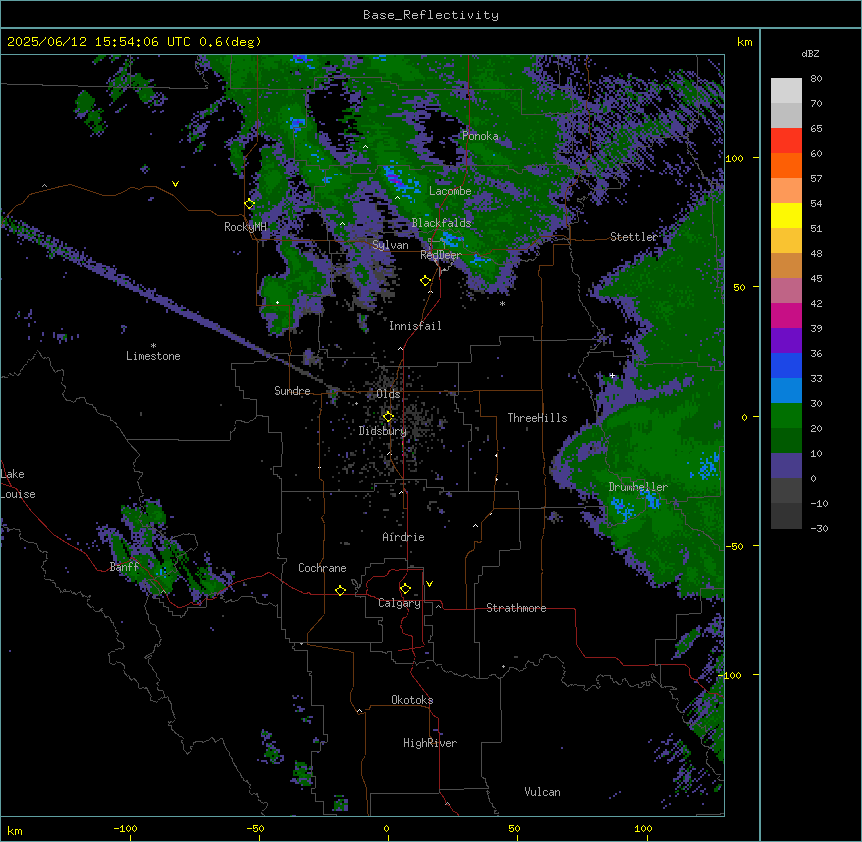Click the HighRiver label
This screenshot has height=842, width=862.
430,743
